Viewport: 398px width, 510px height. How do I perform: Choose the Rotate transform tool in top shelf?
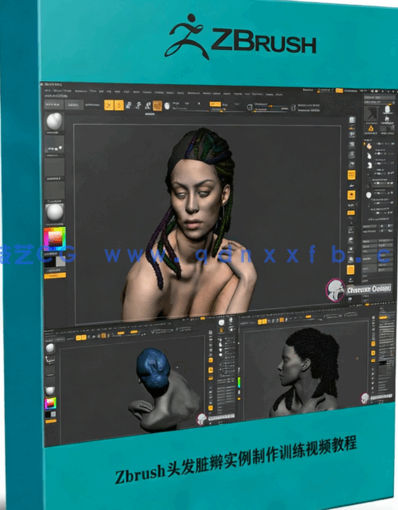coord(148,106)
